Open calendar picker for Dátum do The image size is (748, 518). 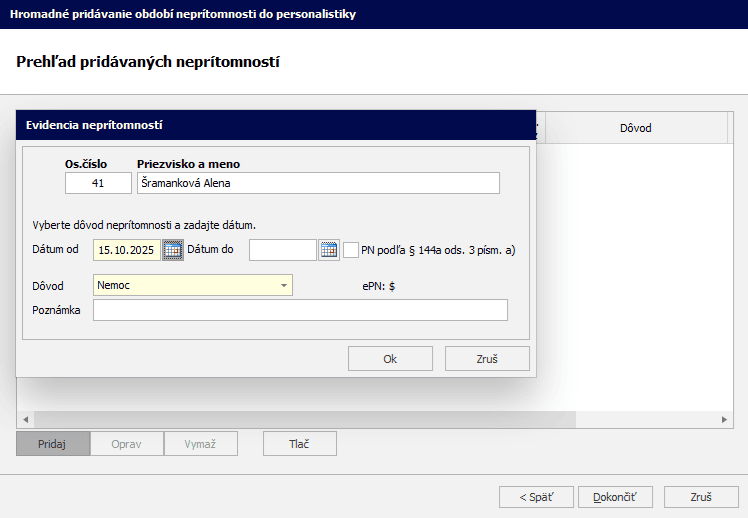pos(329,250)
